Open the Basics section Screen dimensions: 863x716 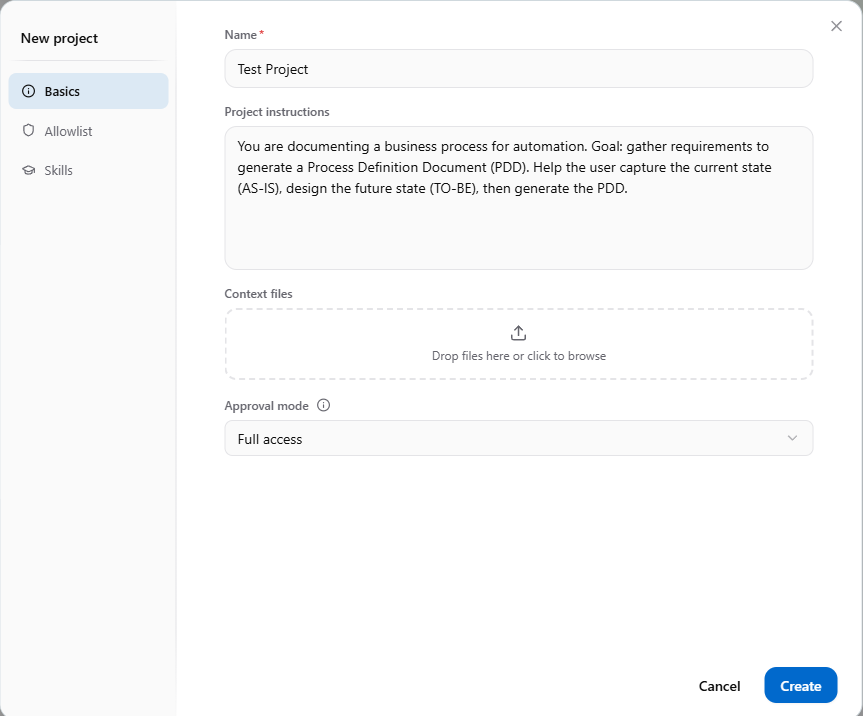(x=88, y=91)
